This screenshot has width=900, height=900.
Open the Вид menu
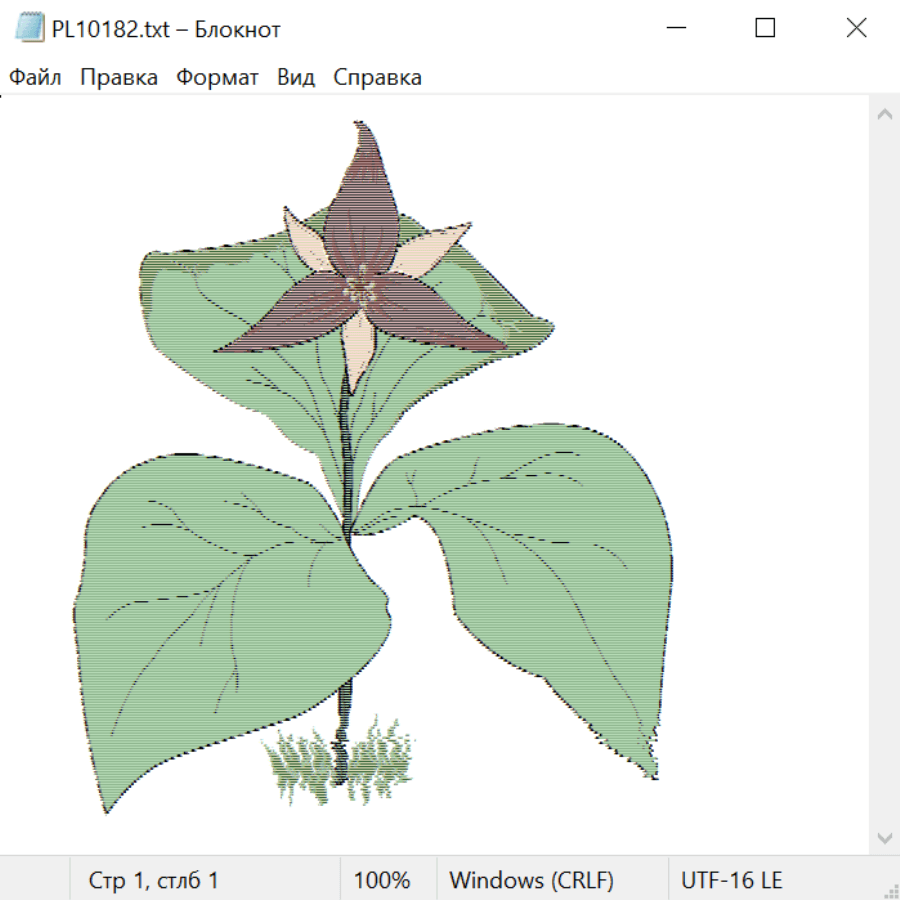pyautogui.click(x=296, y=78)
